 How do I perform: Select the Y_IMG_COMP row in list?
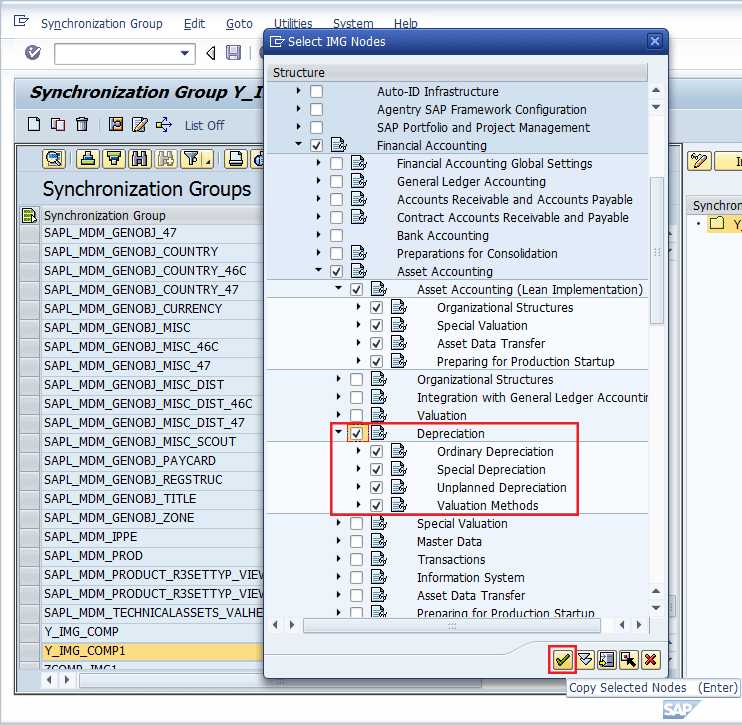coord(81,632)
